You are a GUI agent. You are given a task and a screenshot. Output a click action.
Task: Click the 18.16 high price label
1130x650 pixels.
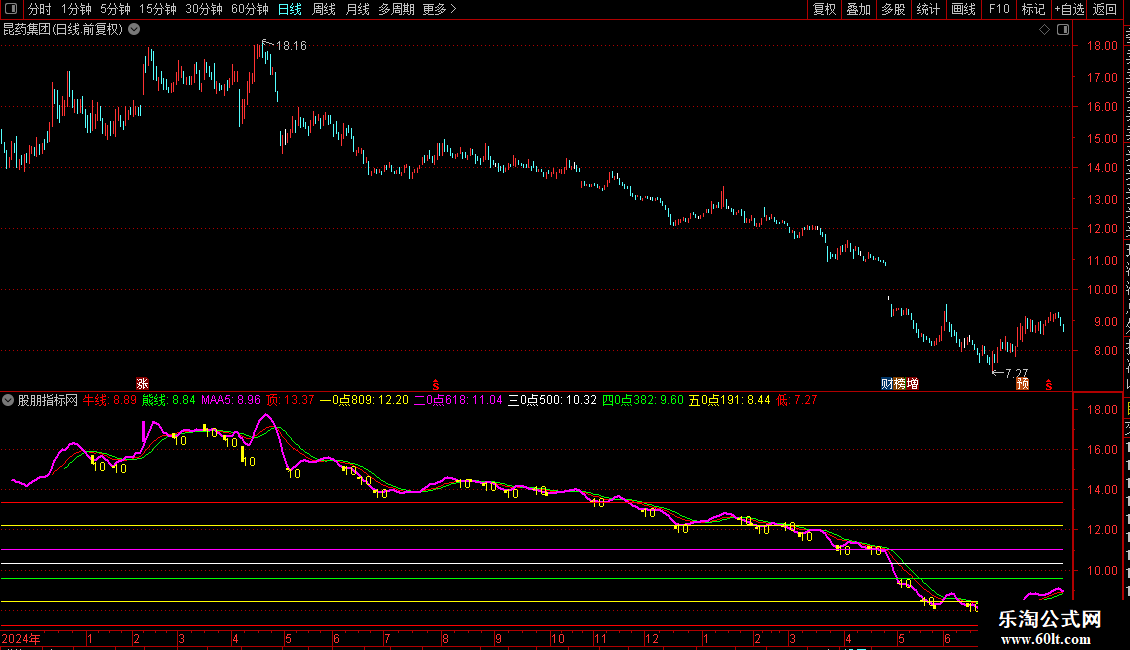click(x=291, y=45)
